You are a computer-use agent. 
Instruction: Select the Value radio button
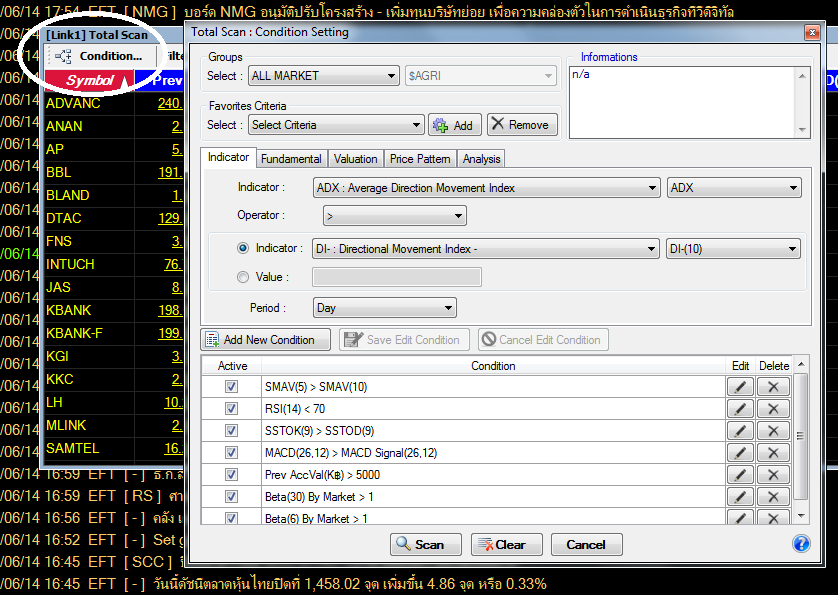(x=243, y=277)
